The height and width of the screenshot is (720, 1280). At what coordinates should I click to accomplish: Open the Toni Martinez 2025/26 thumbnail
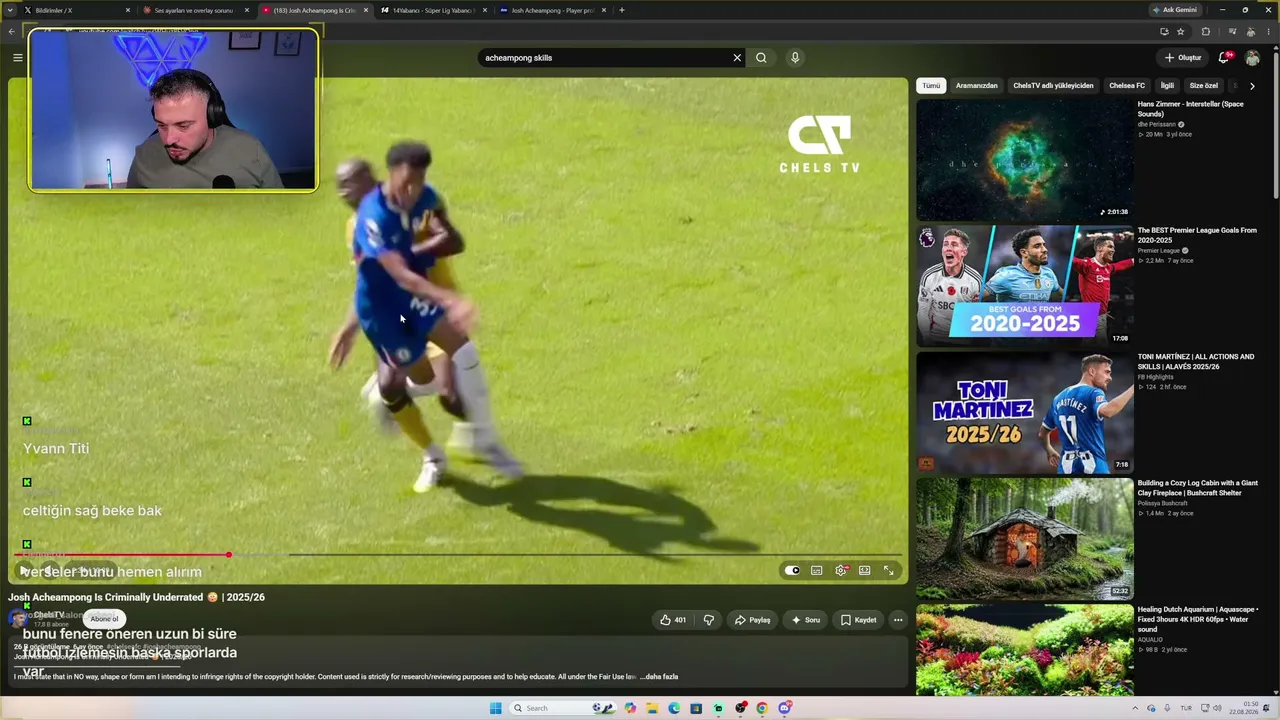point(1025,412)
